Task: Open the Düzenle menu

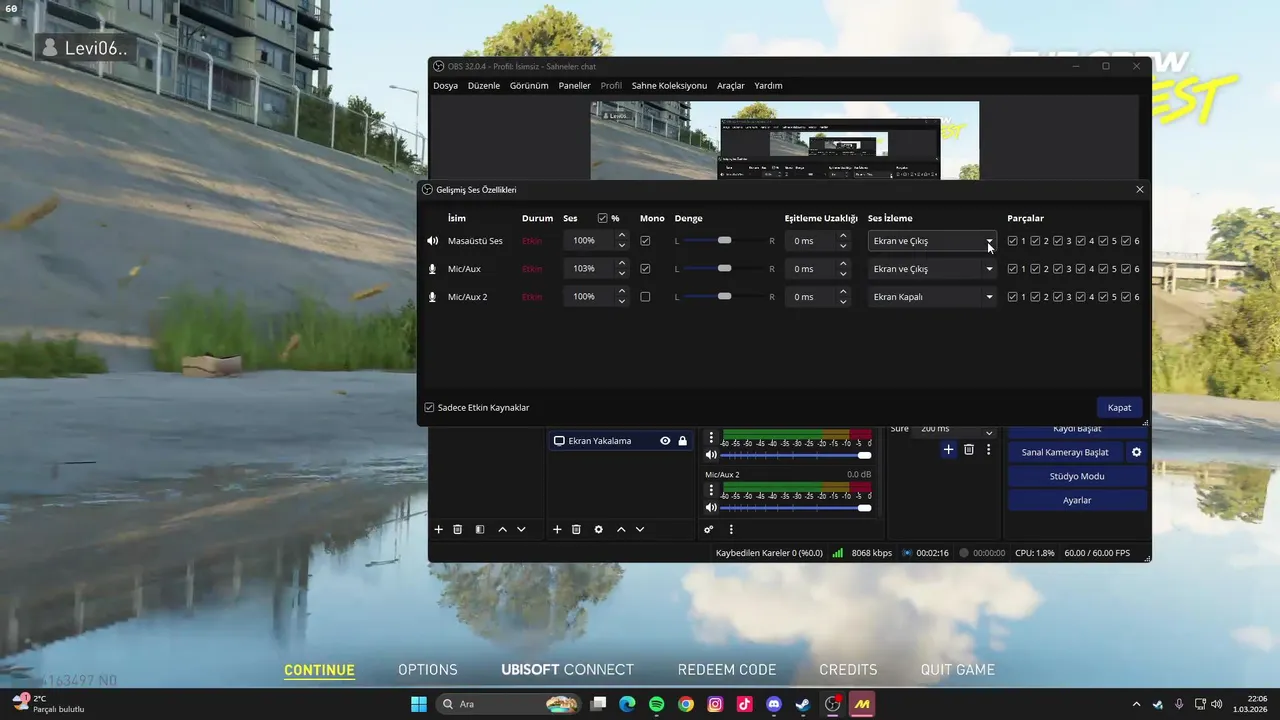Action: click(484, 86)
